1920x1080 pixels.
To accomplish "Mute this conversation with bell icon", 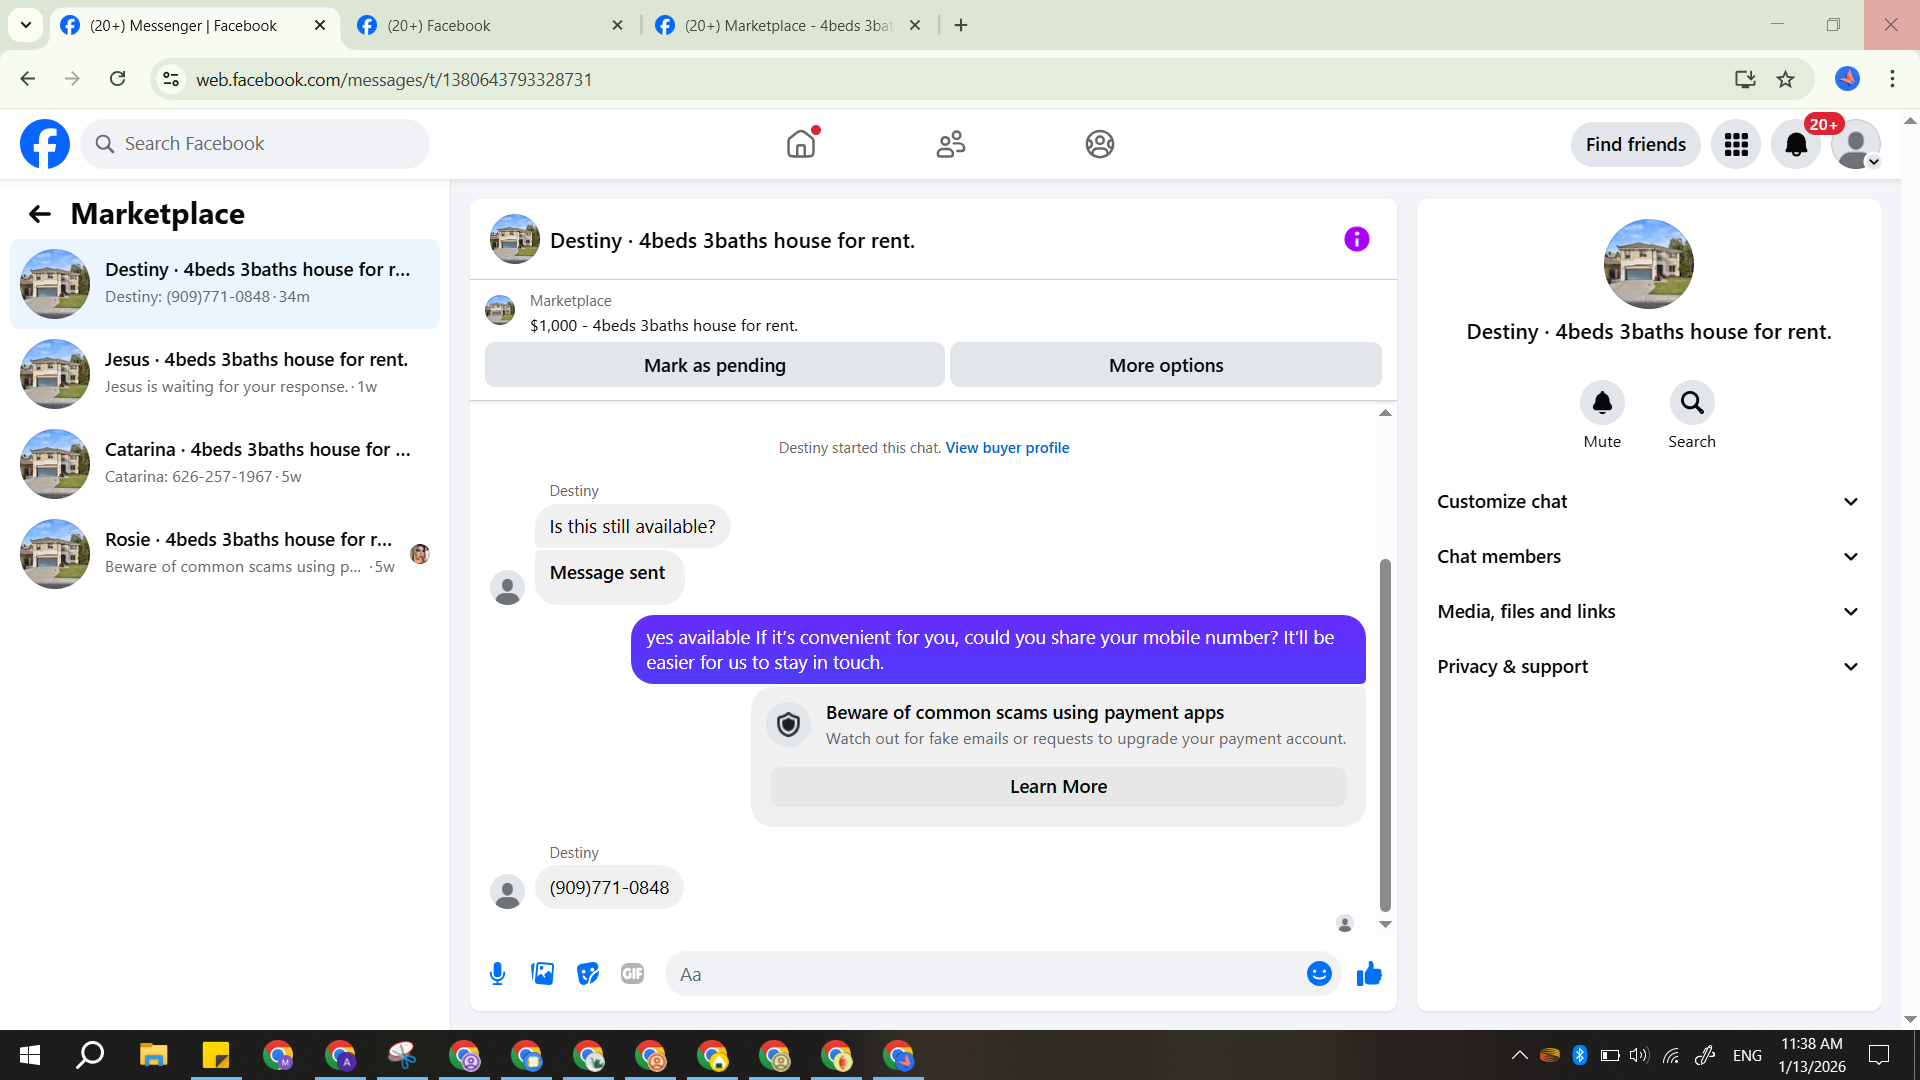I will point(1601,403).
